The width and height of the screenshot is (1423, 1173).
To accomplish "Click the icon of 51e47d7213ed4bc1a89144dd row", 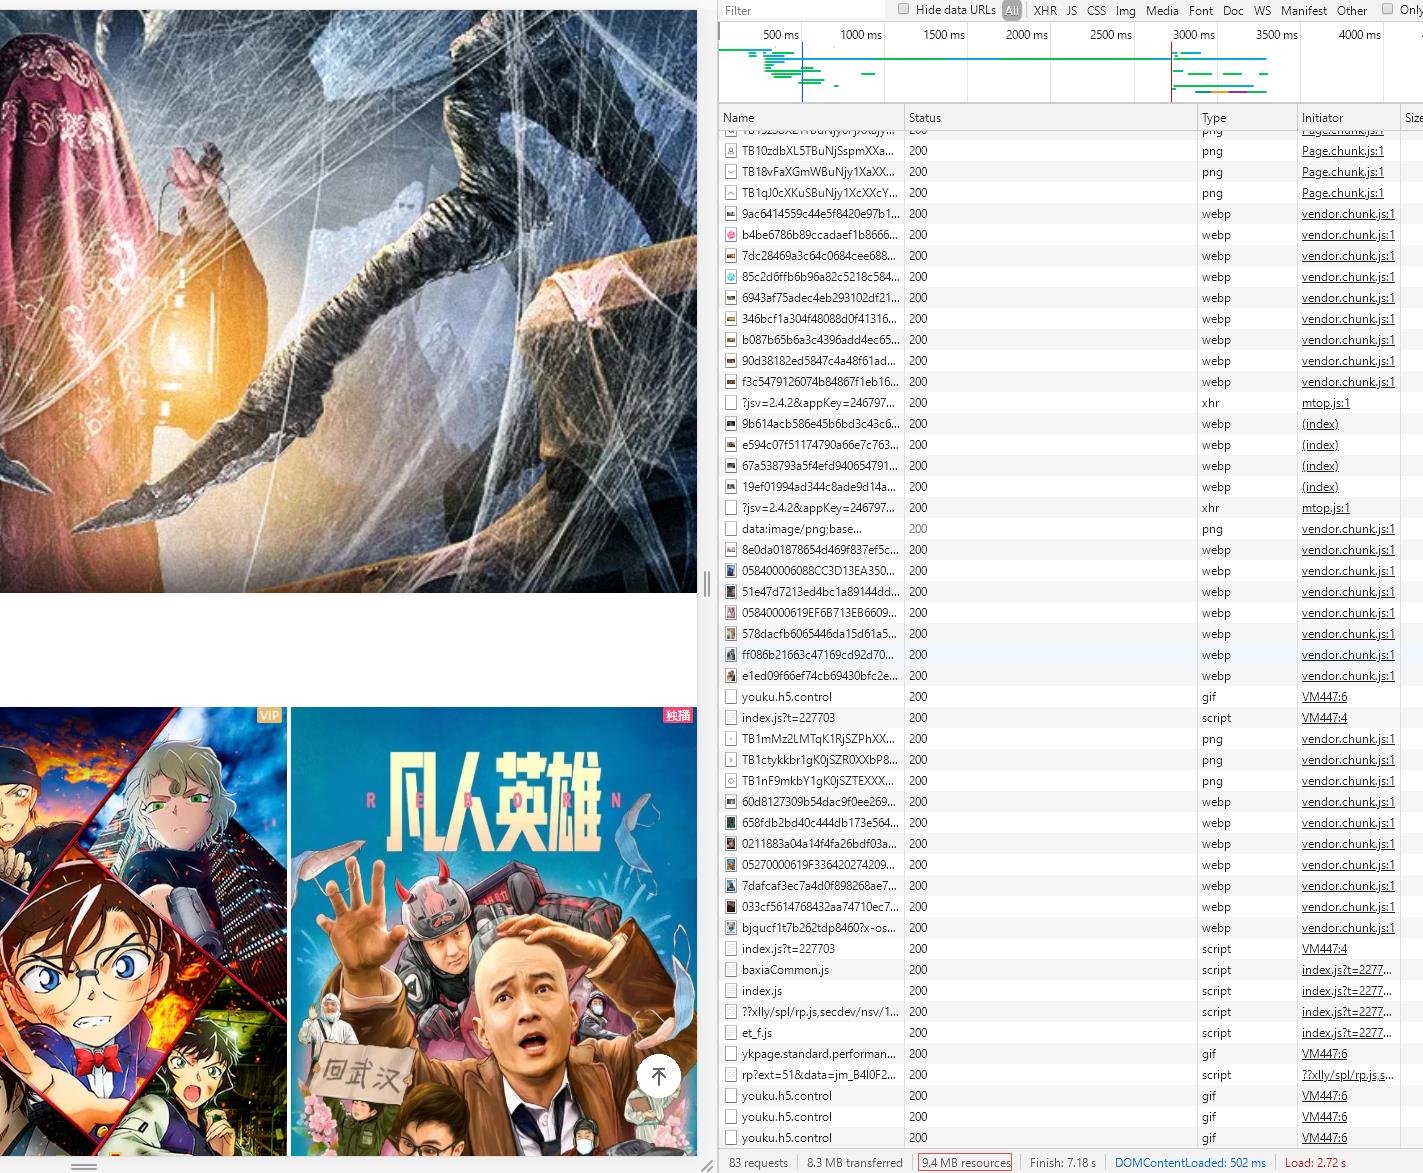I will pos(731,592).
